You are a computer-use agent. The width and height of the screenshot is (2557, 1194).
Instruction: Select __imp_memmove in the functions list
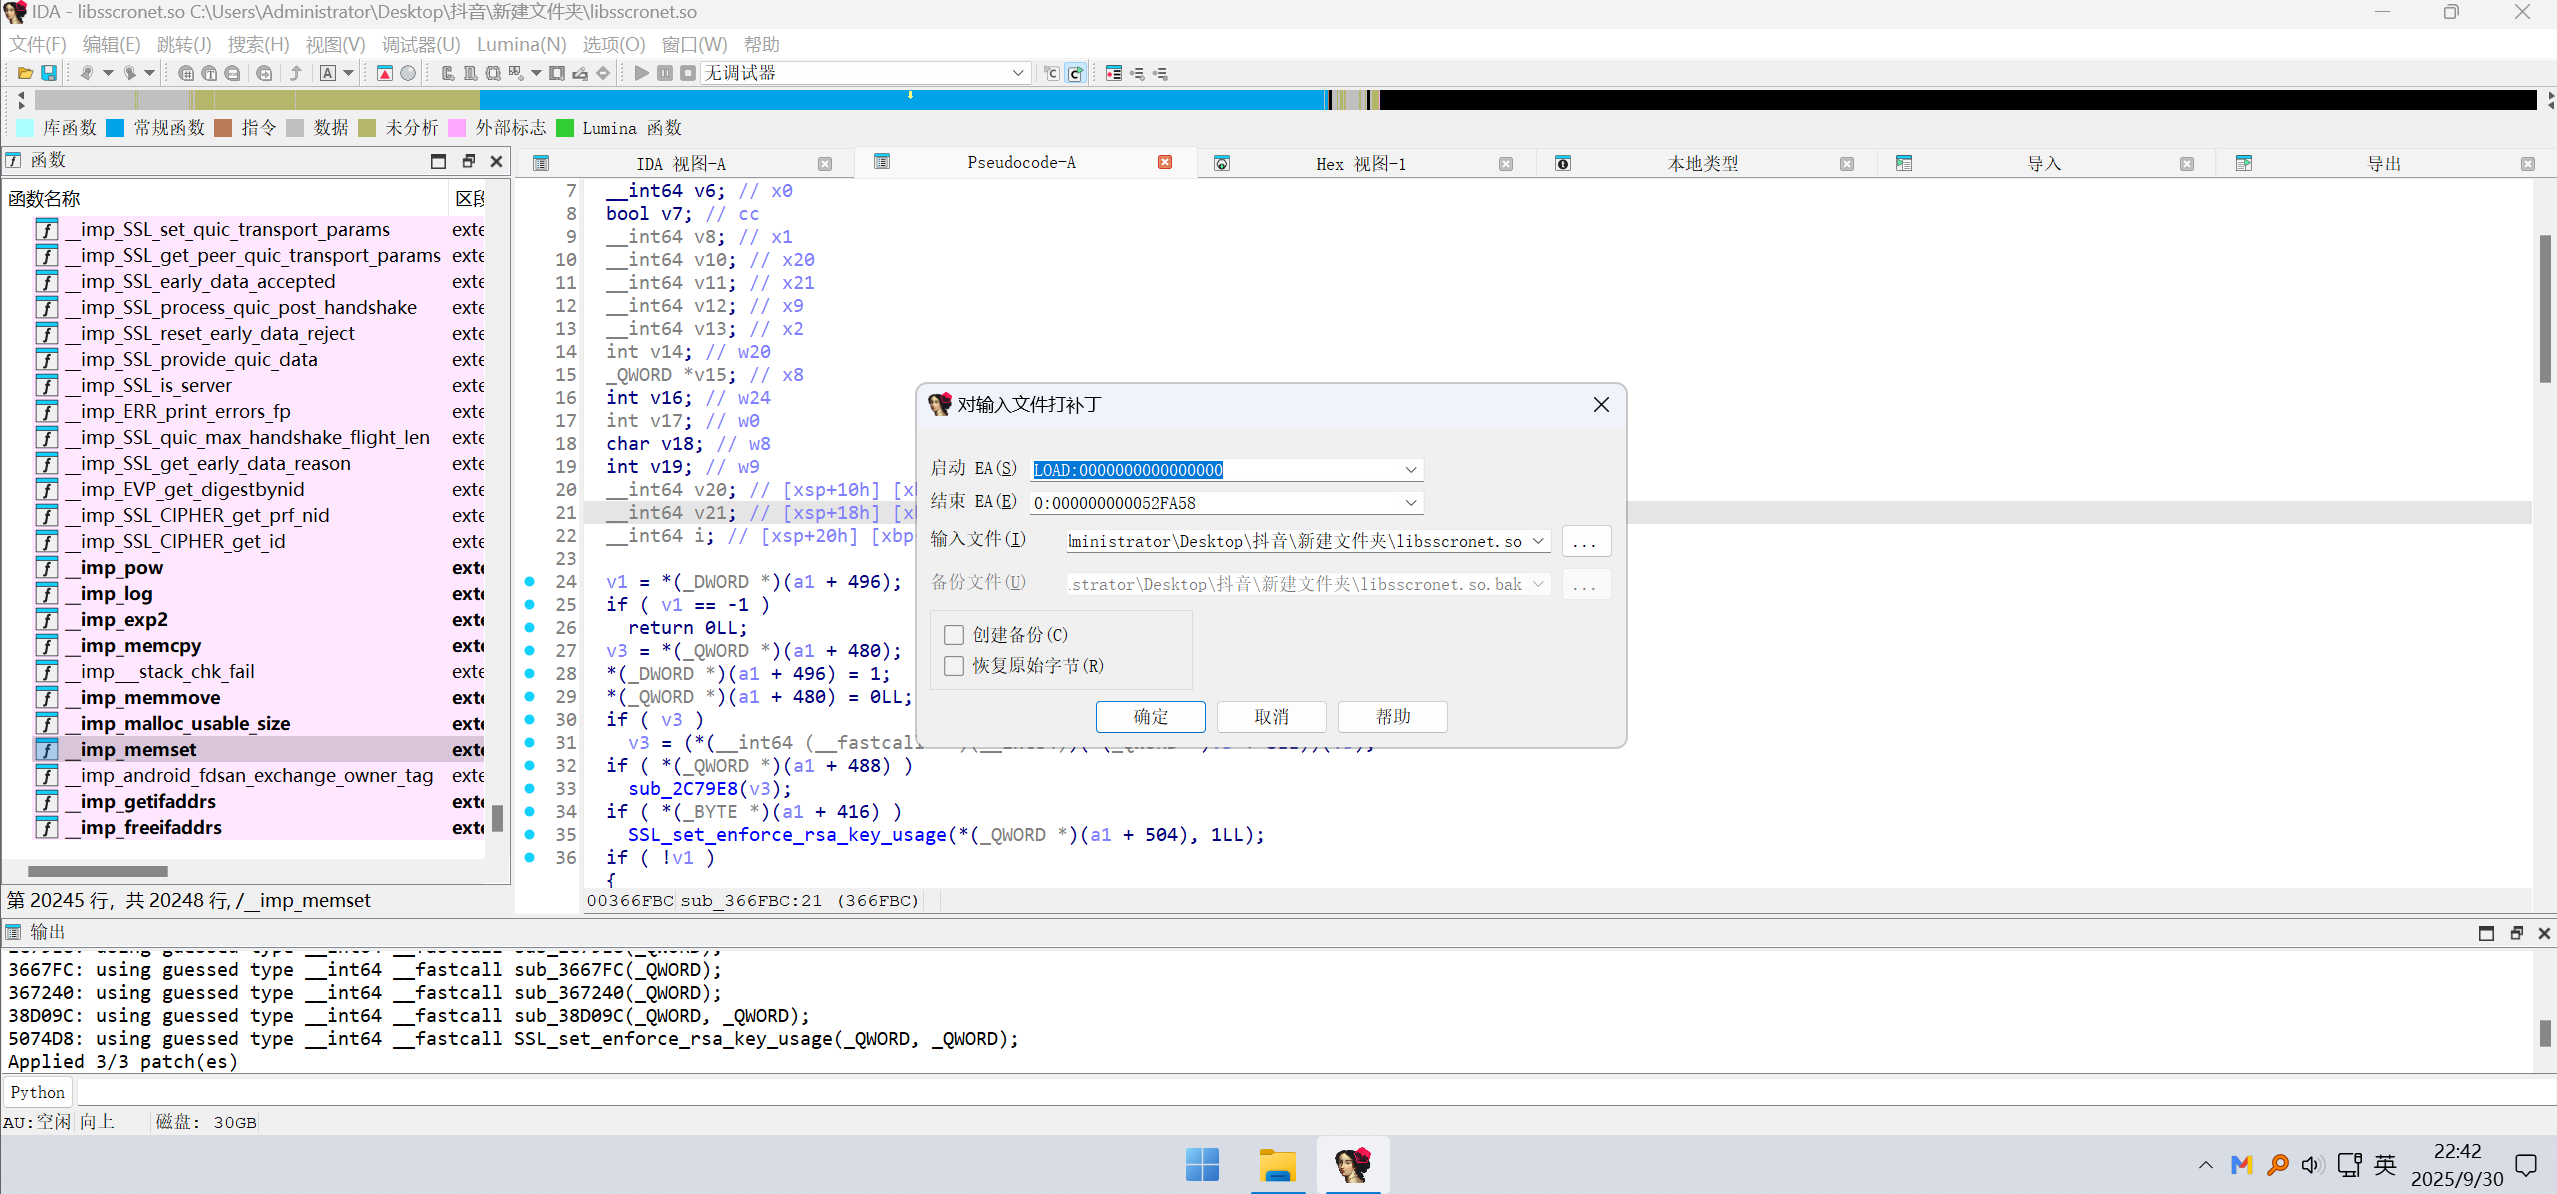pos(150,698)
